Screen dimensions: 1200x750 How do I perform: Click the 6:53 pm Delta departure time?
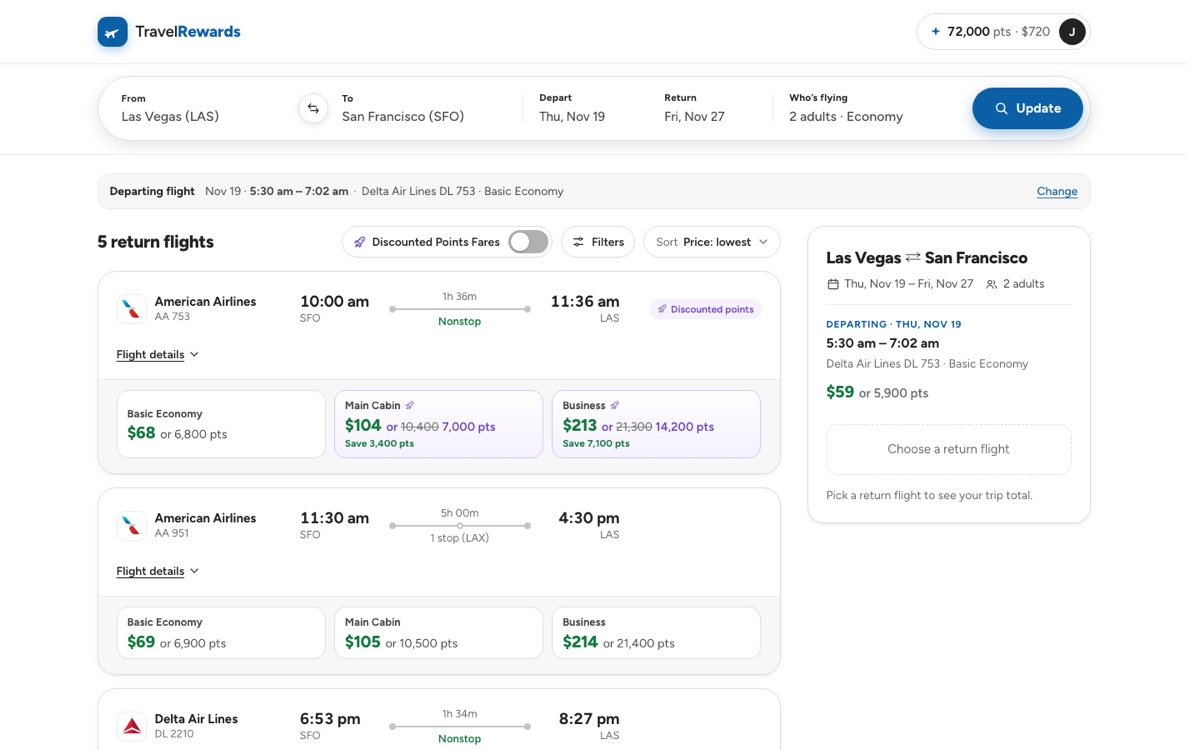[x=330, y=719]
